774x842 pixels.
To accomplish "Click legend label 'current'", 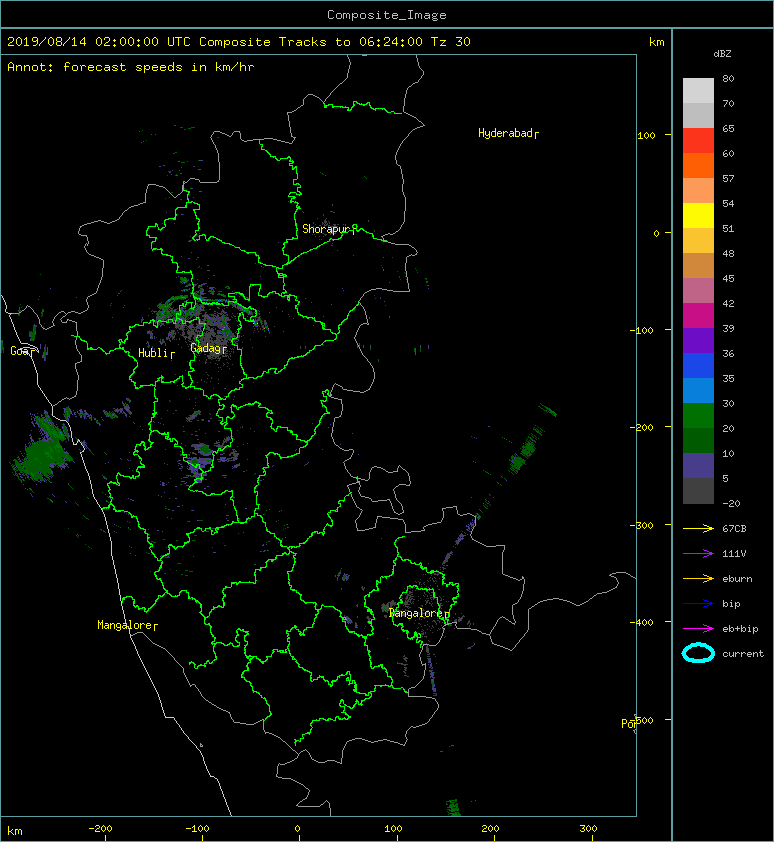I will pyautogui.click(x=743, y=654).
